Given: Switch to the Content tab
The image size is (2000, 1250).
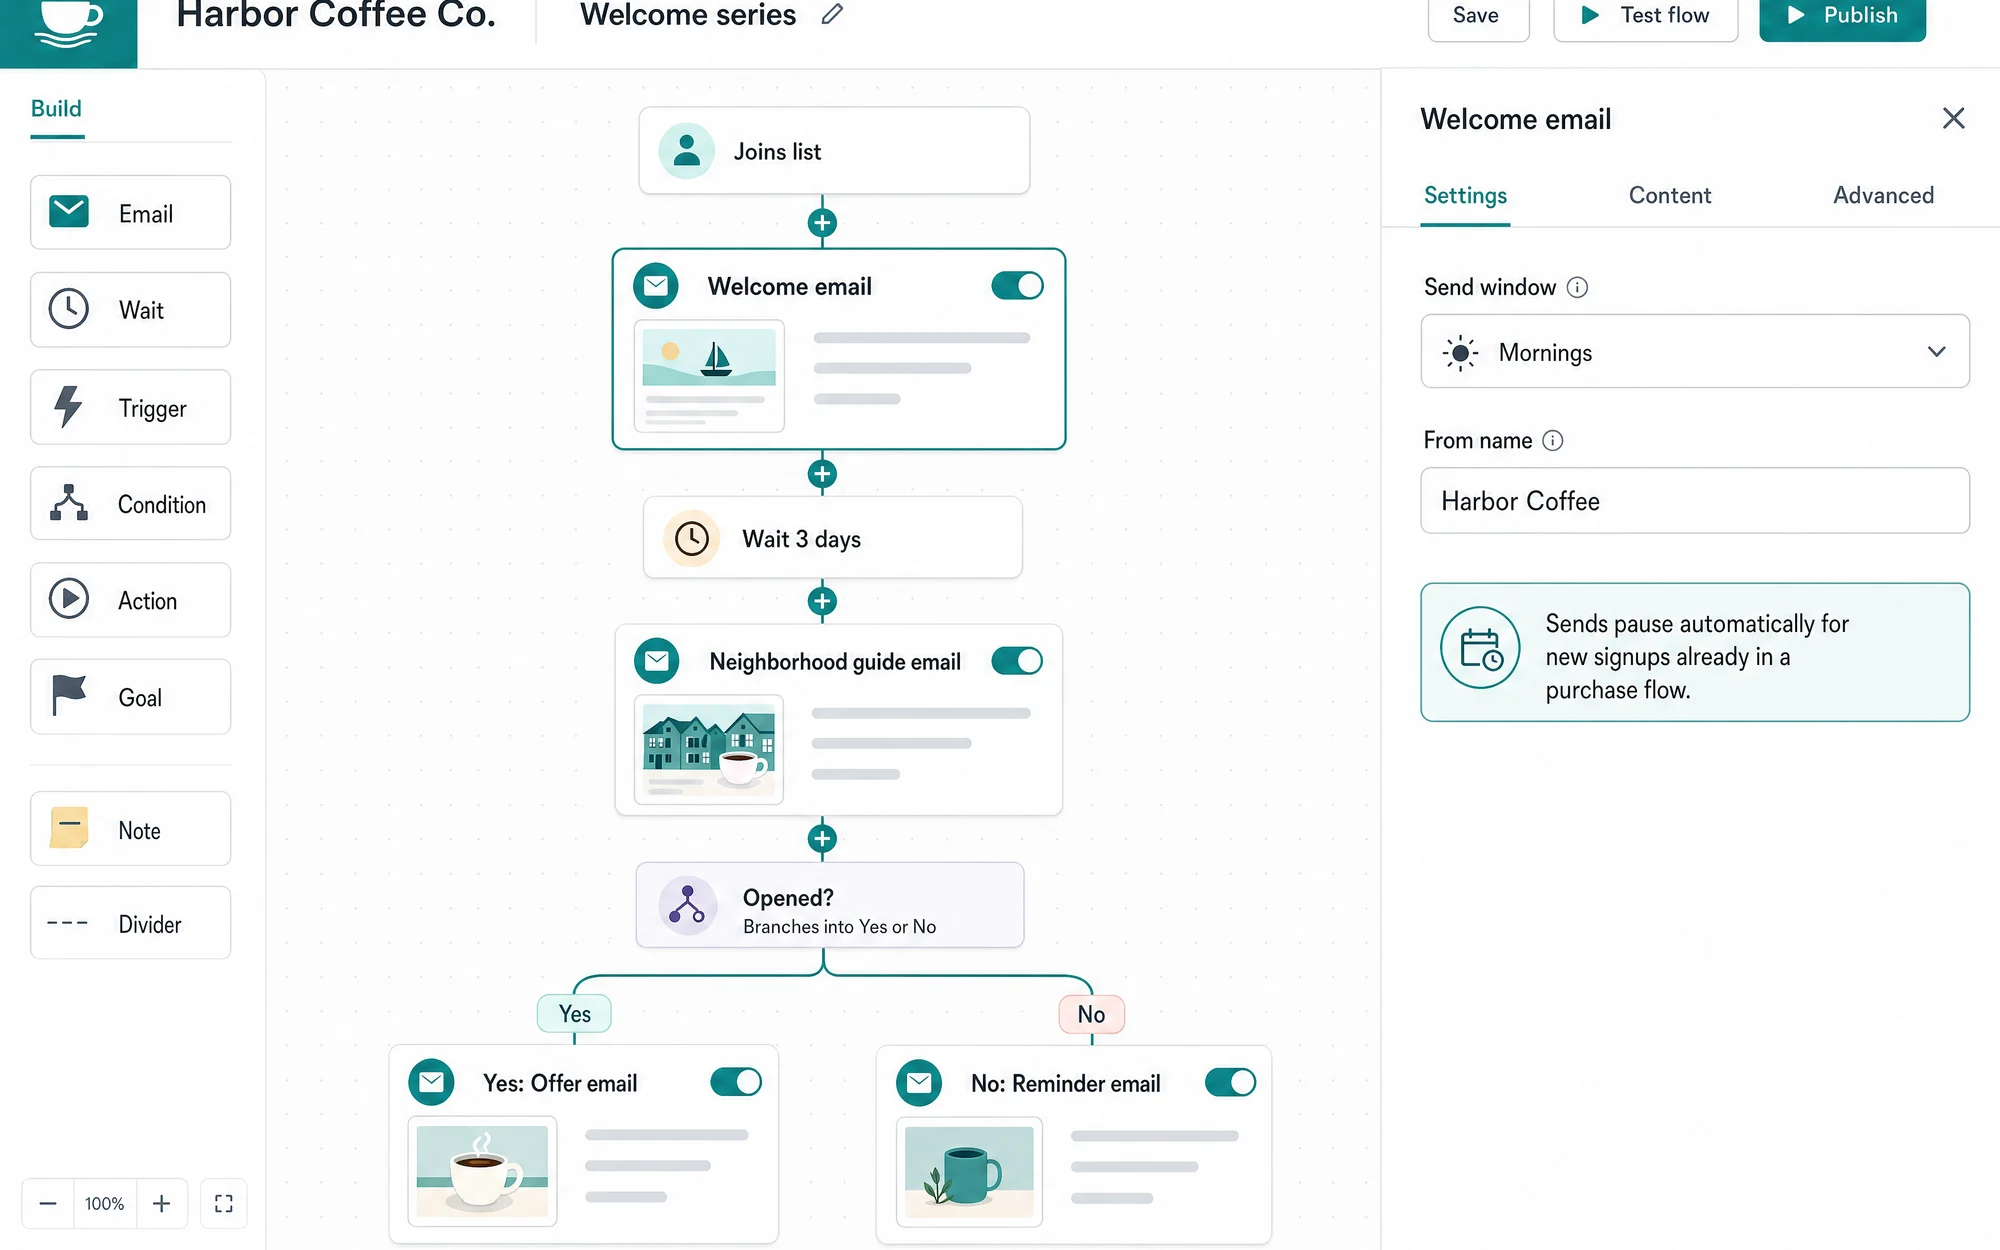Looking at the screenshot, I should click(x=1670, y=196).
